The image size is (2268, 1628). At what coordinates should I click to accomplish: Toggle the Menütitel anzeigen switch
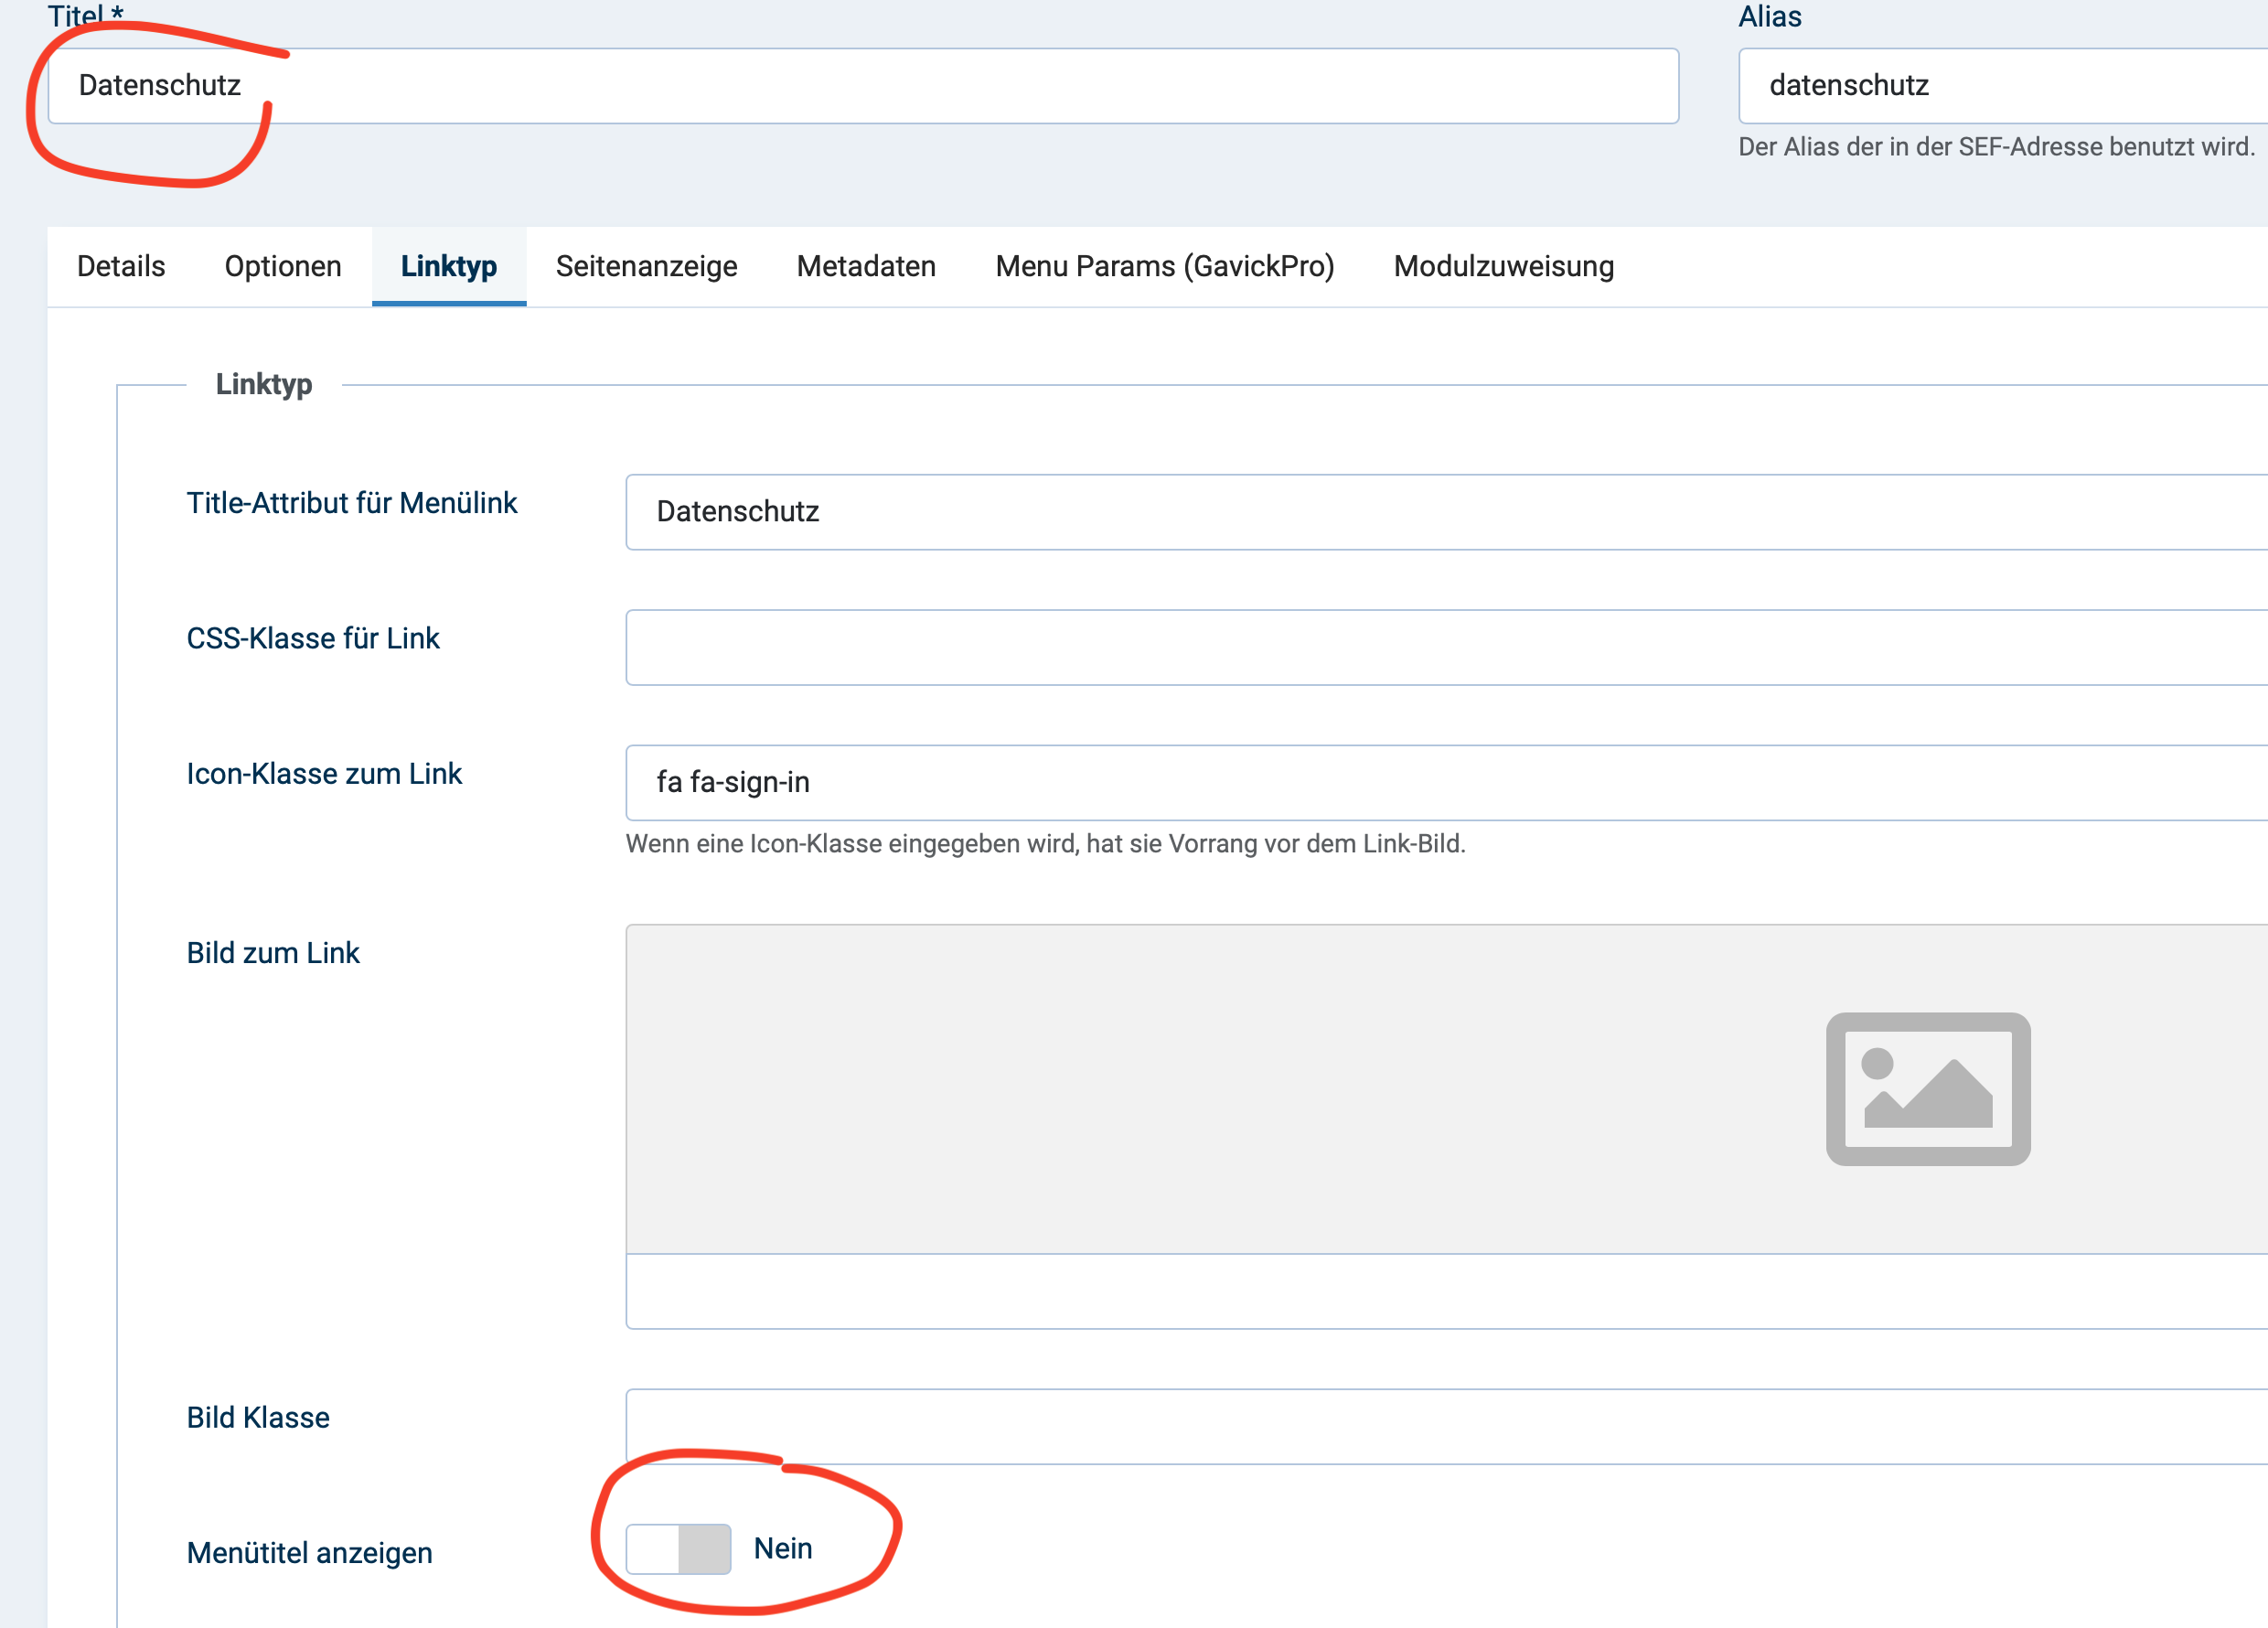tap(678, 1548)
